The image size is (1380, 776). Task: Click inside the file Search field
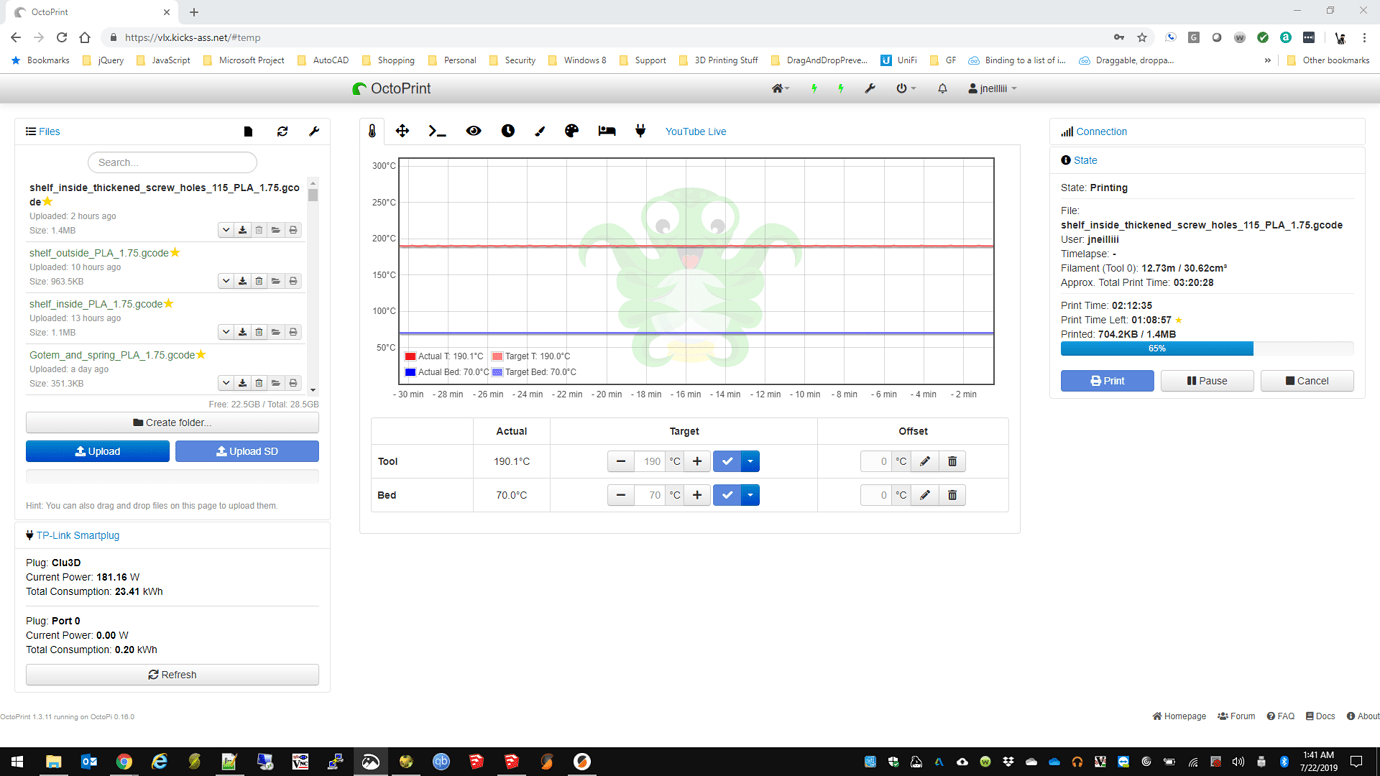click(171, 161)
